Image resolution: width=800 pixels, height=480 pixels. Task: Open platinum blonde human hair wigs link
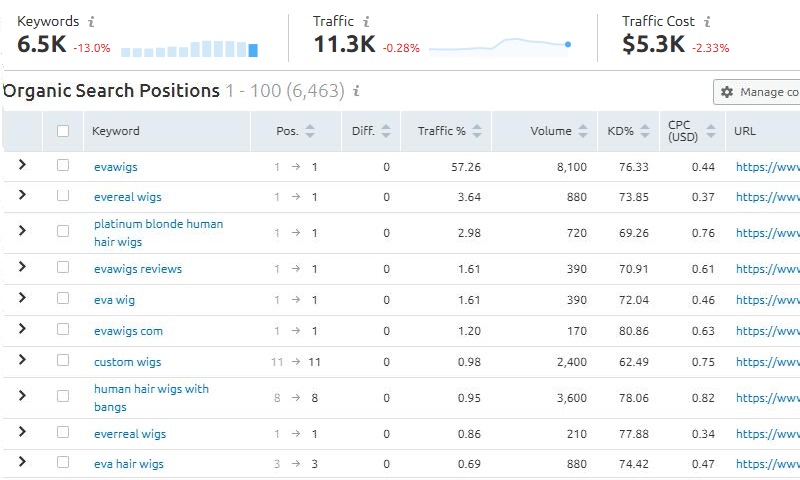coord(159,233)
